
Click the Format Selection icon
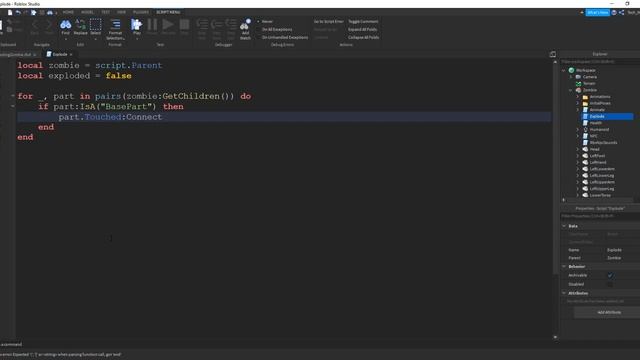point(116,24)
